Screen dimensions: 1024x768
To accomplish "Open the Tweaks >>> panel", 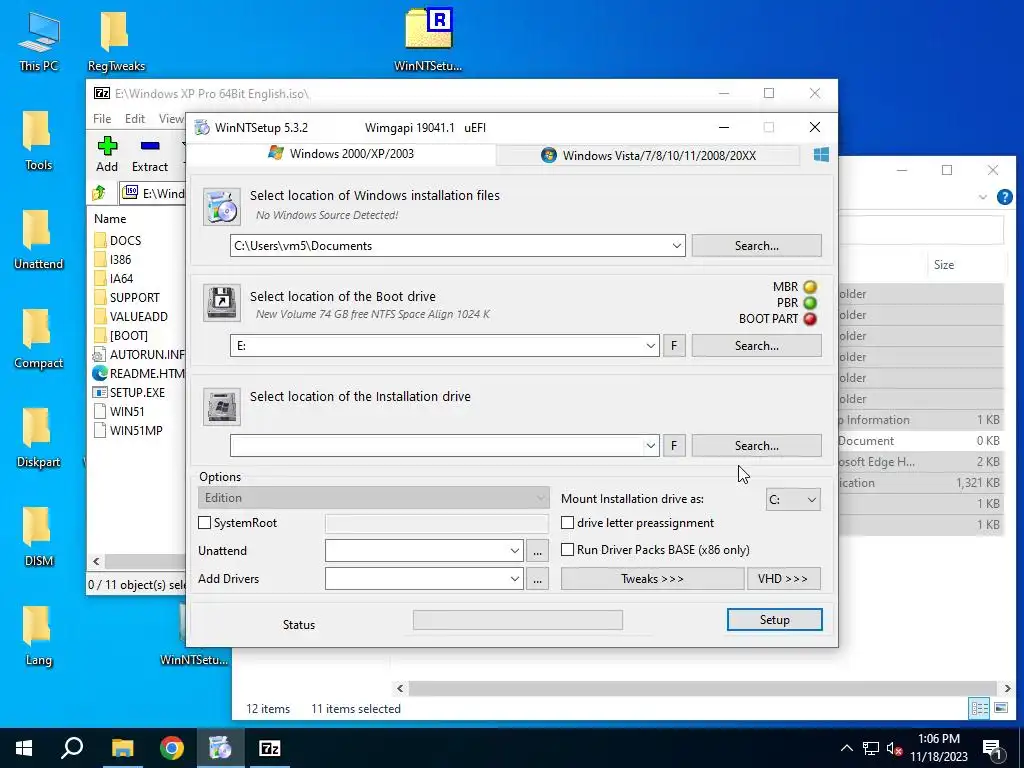I will [652, 579].
